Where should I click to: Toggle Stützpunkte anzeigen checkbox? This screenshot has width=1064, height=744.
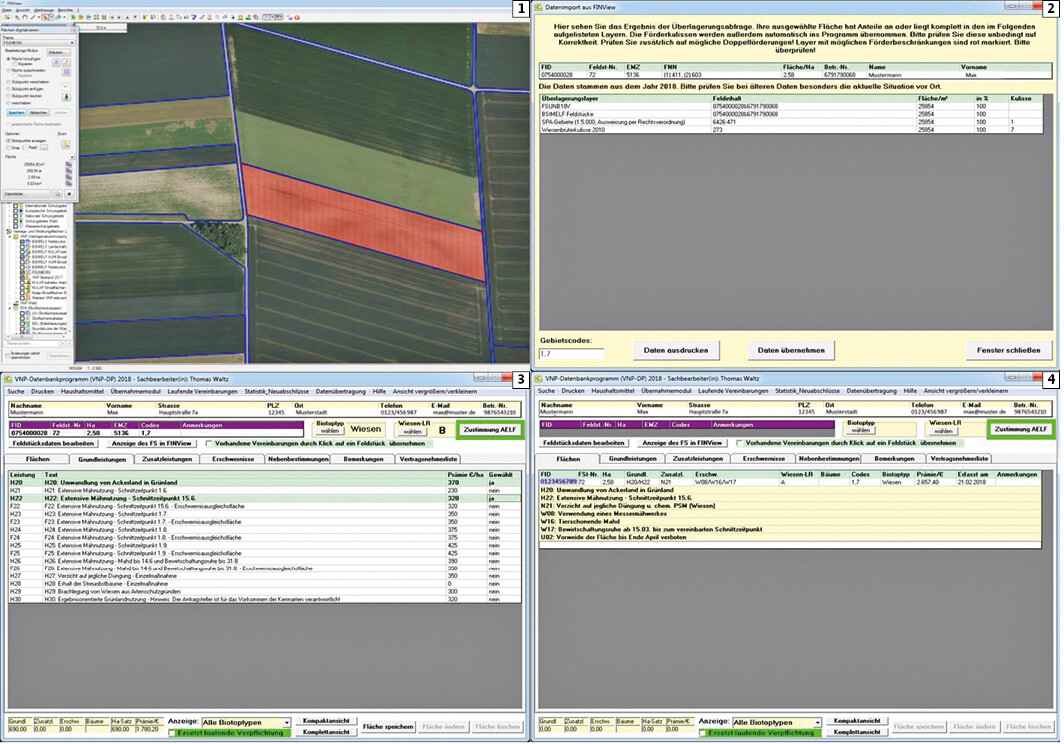(7, 141)
